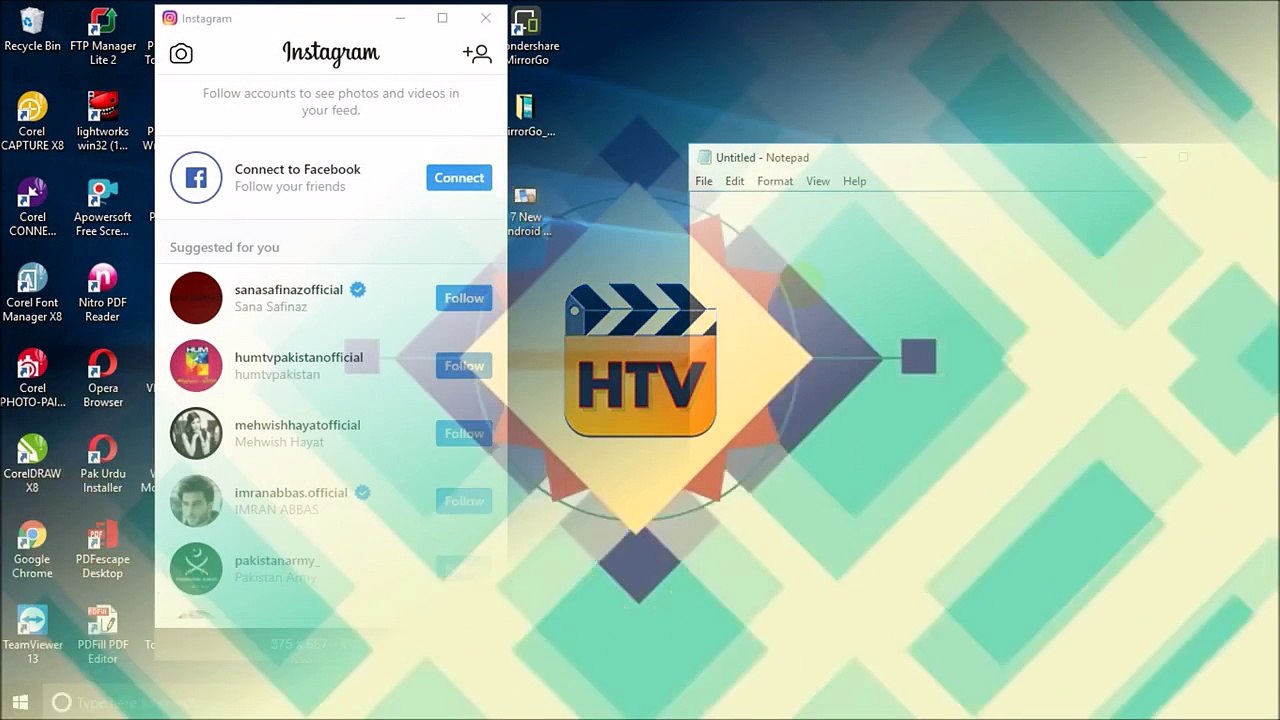This screenshot has height=720, width=1280.
Task: Click Instagram app icon in title bar
Action: (170, 18)
